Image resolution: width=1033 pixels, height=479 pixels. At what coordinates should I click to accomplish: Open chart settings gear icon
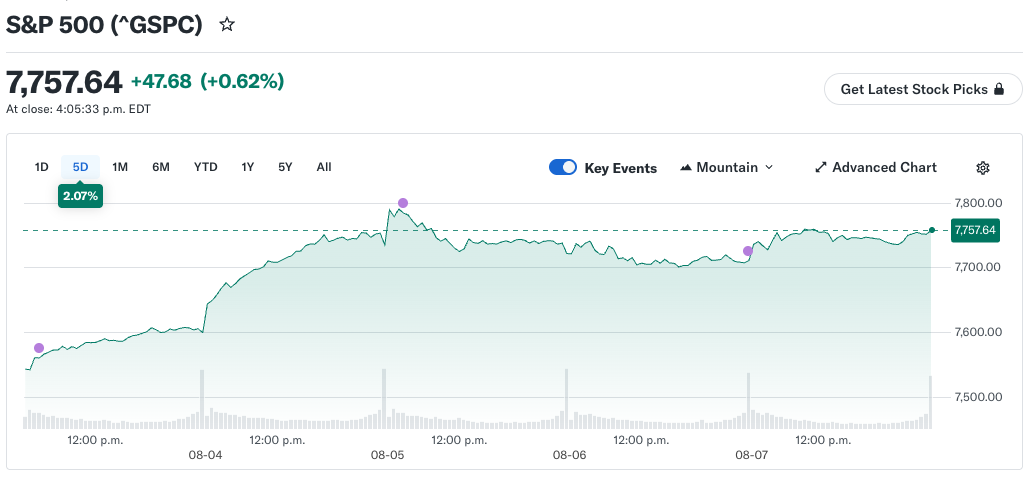pyautogui.click(x=983, y=168)
